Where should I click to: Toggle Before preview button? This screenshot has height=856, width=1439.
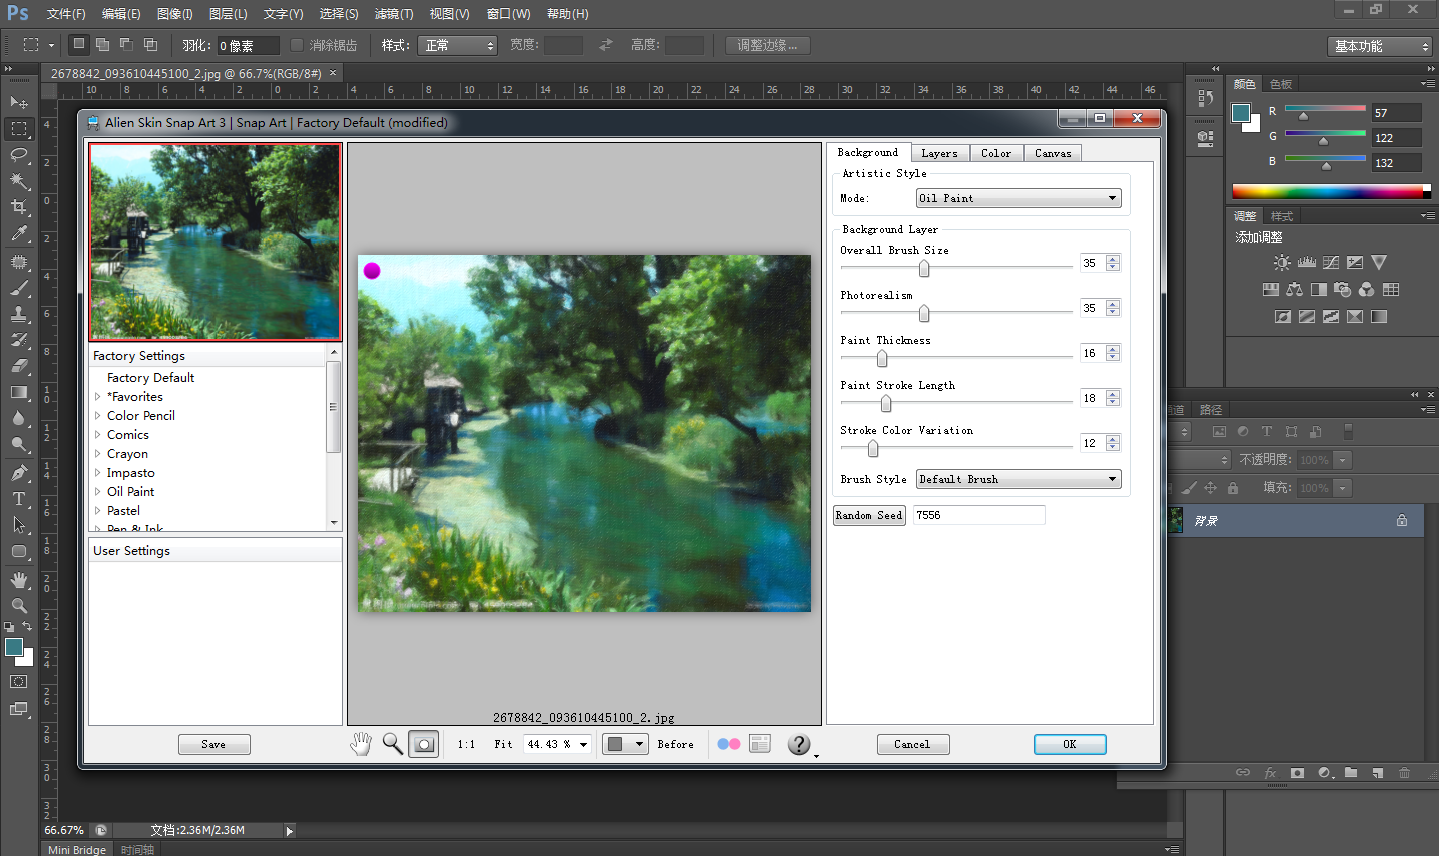click(676, 744)
